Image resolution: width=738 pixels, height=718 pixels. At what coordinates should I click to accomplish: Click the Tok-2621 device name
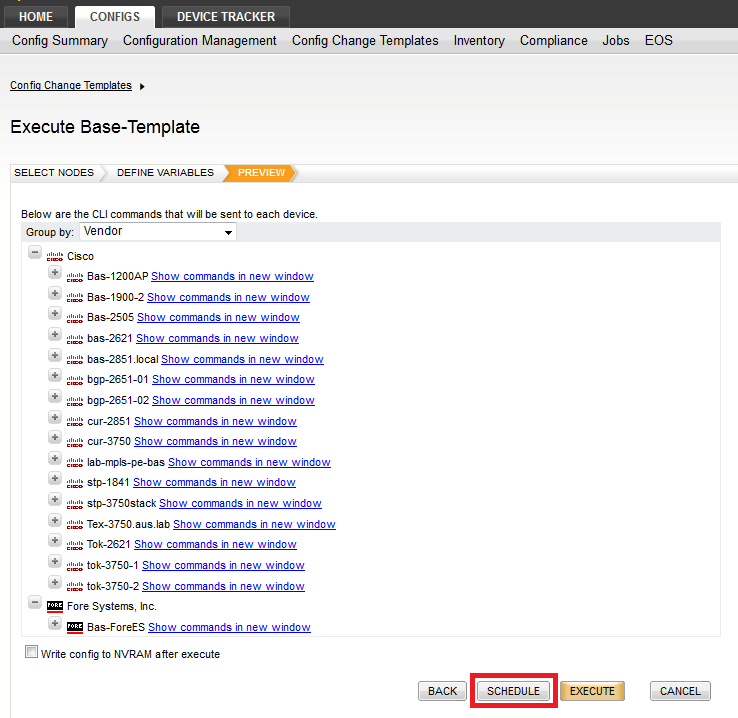click(x=109, y=544)
